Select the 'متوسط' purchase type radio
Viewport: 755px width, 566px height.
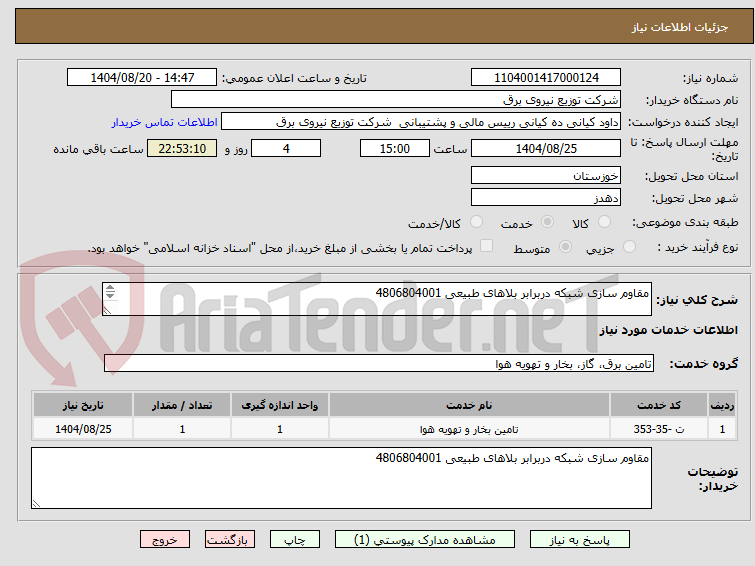pos(565,247)
